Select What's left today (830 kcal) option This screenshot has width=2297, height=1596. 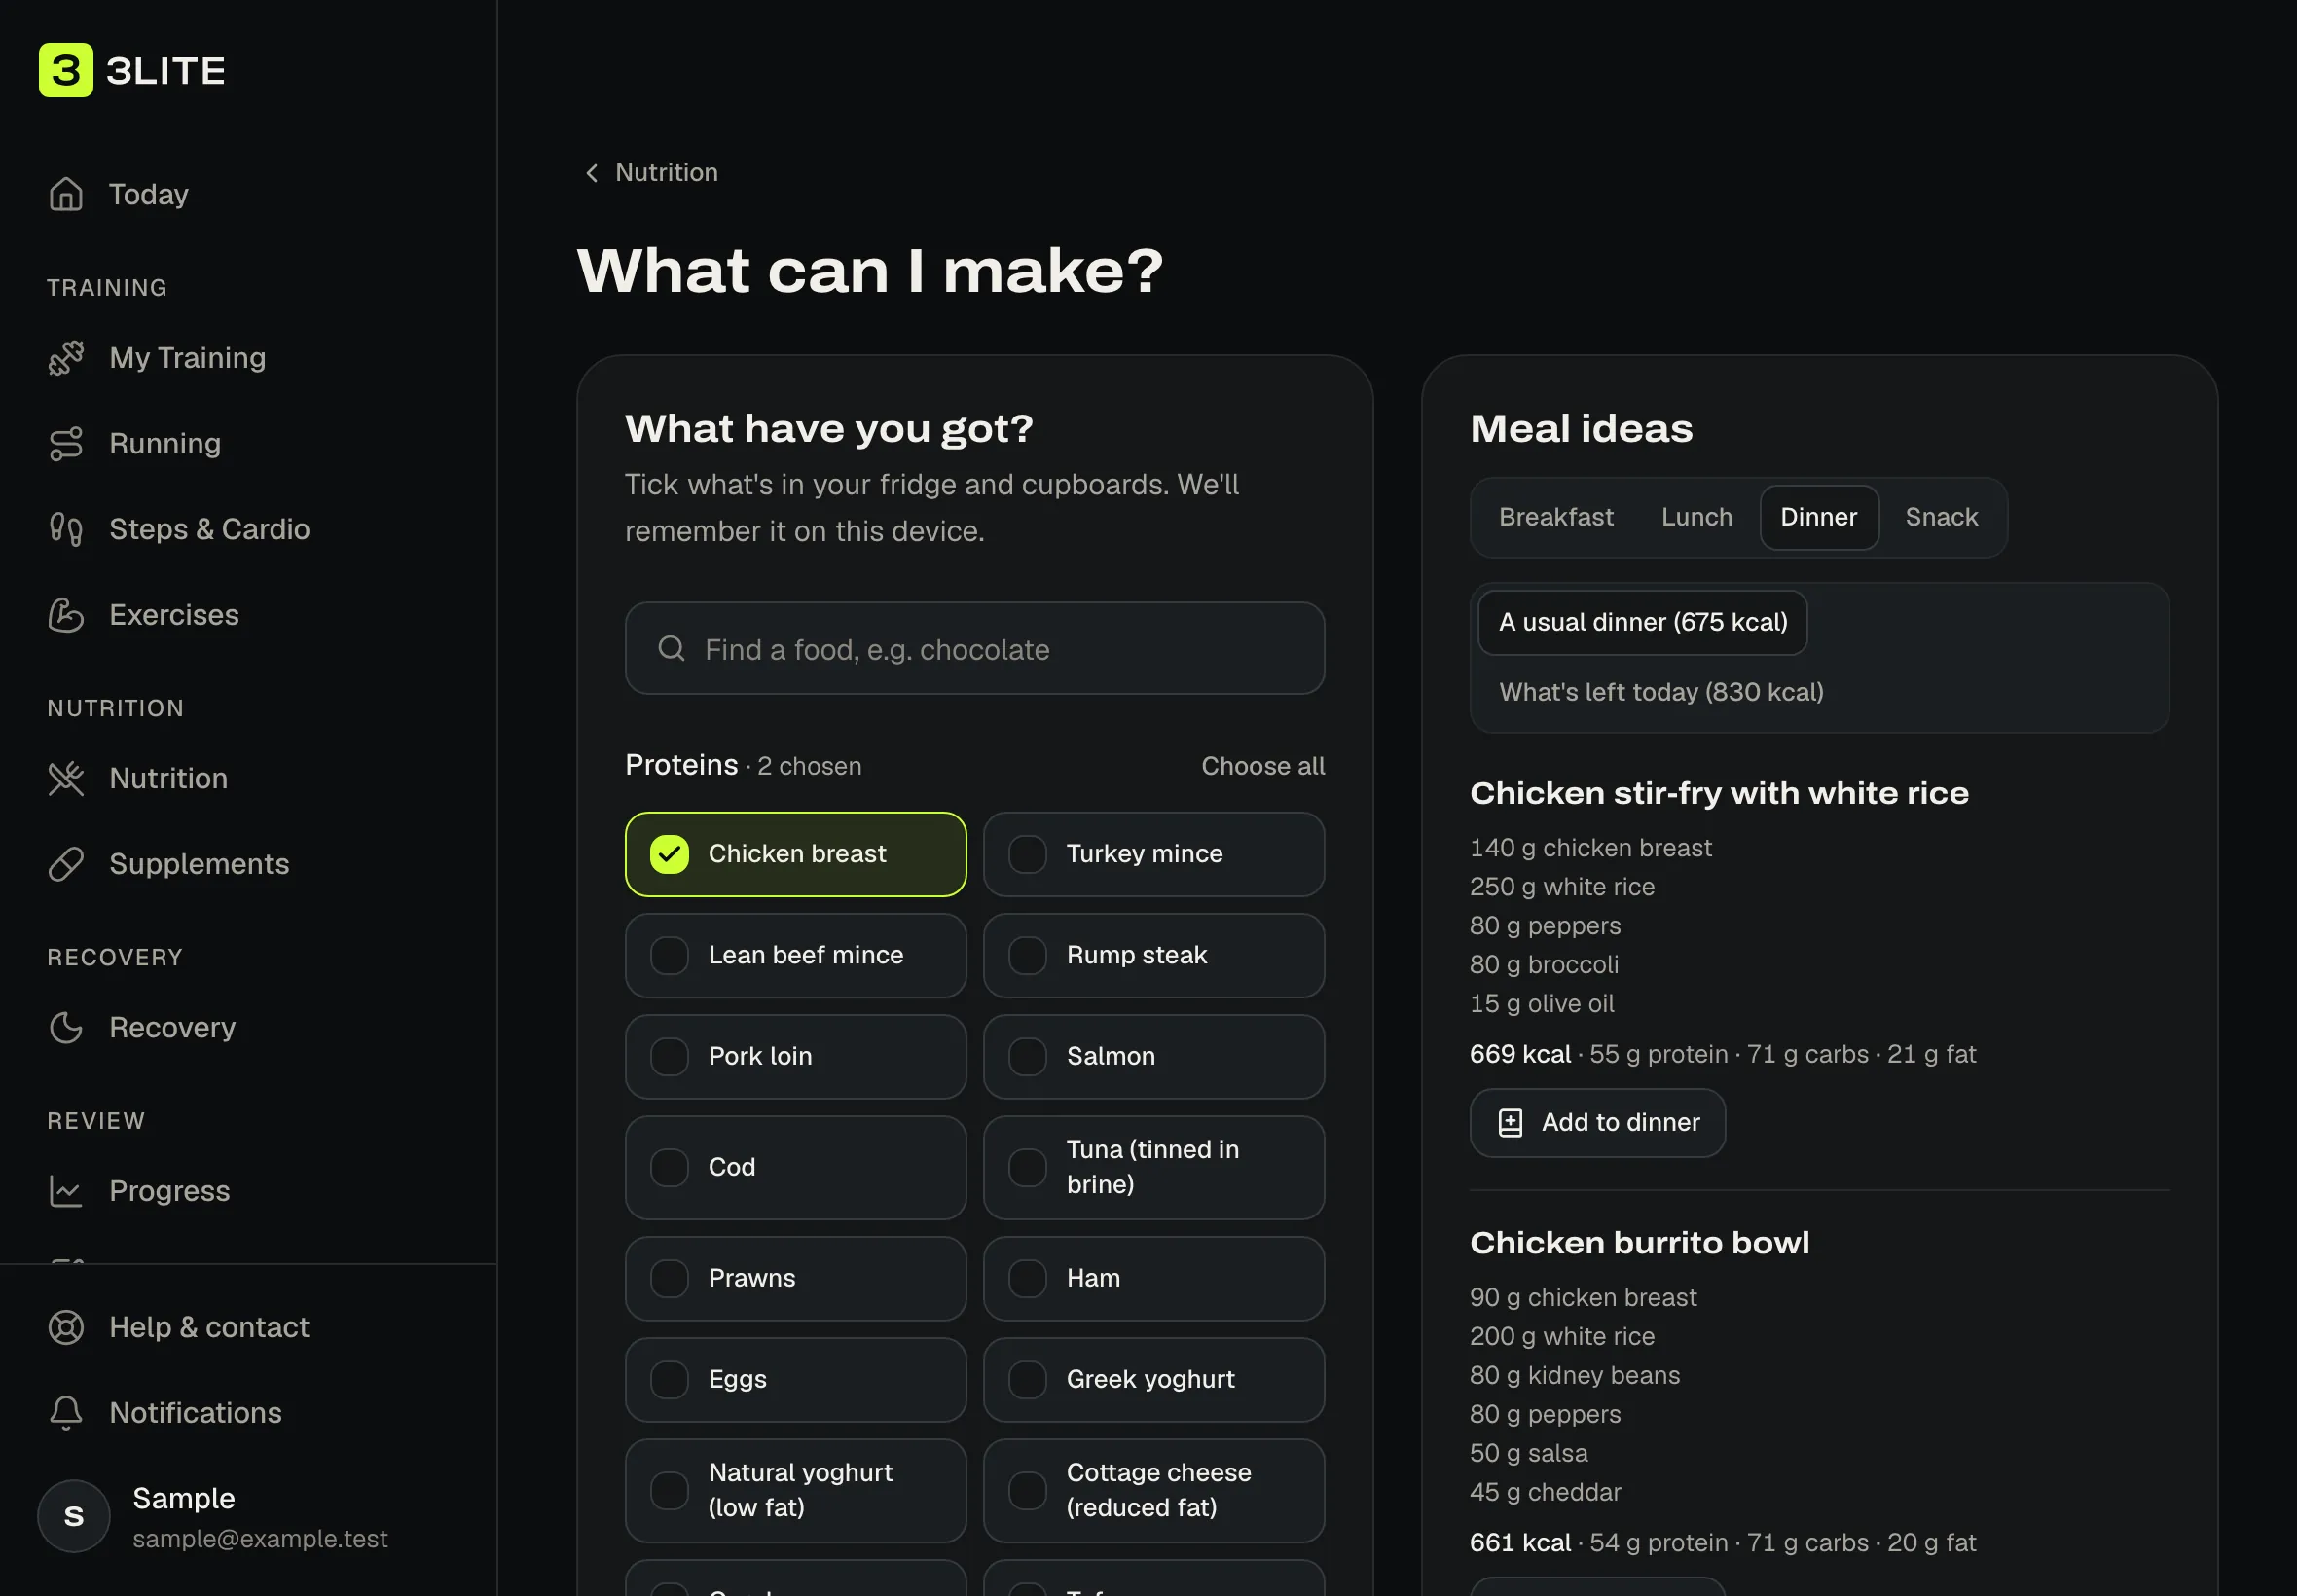[x=1661, y=692]
